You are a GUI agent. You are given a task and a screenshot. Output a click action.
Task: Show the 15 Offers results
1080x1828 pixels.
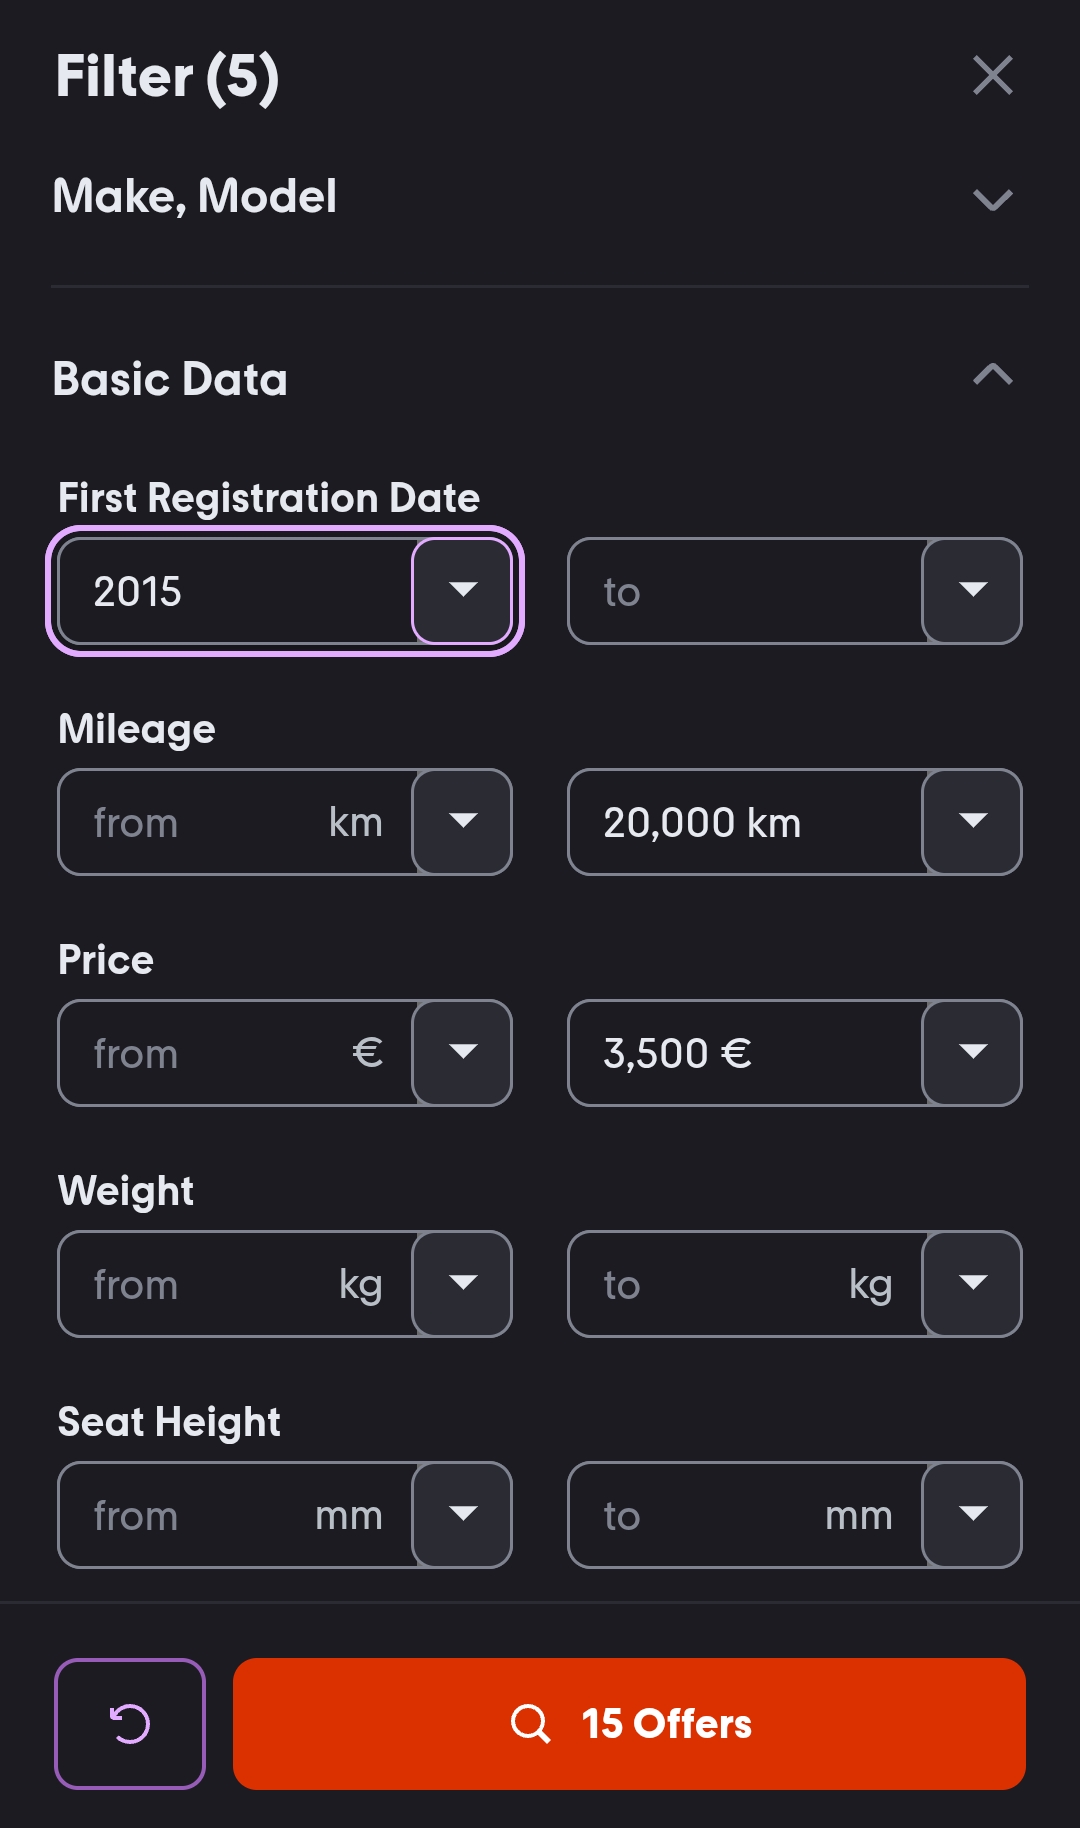[x=667, y=1723]
